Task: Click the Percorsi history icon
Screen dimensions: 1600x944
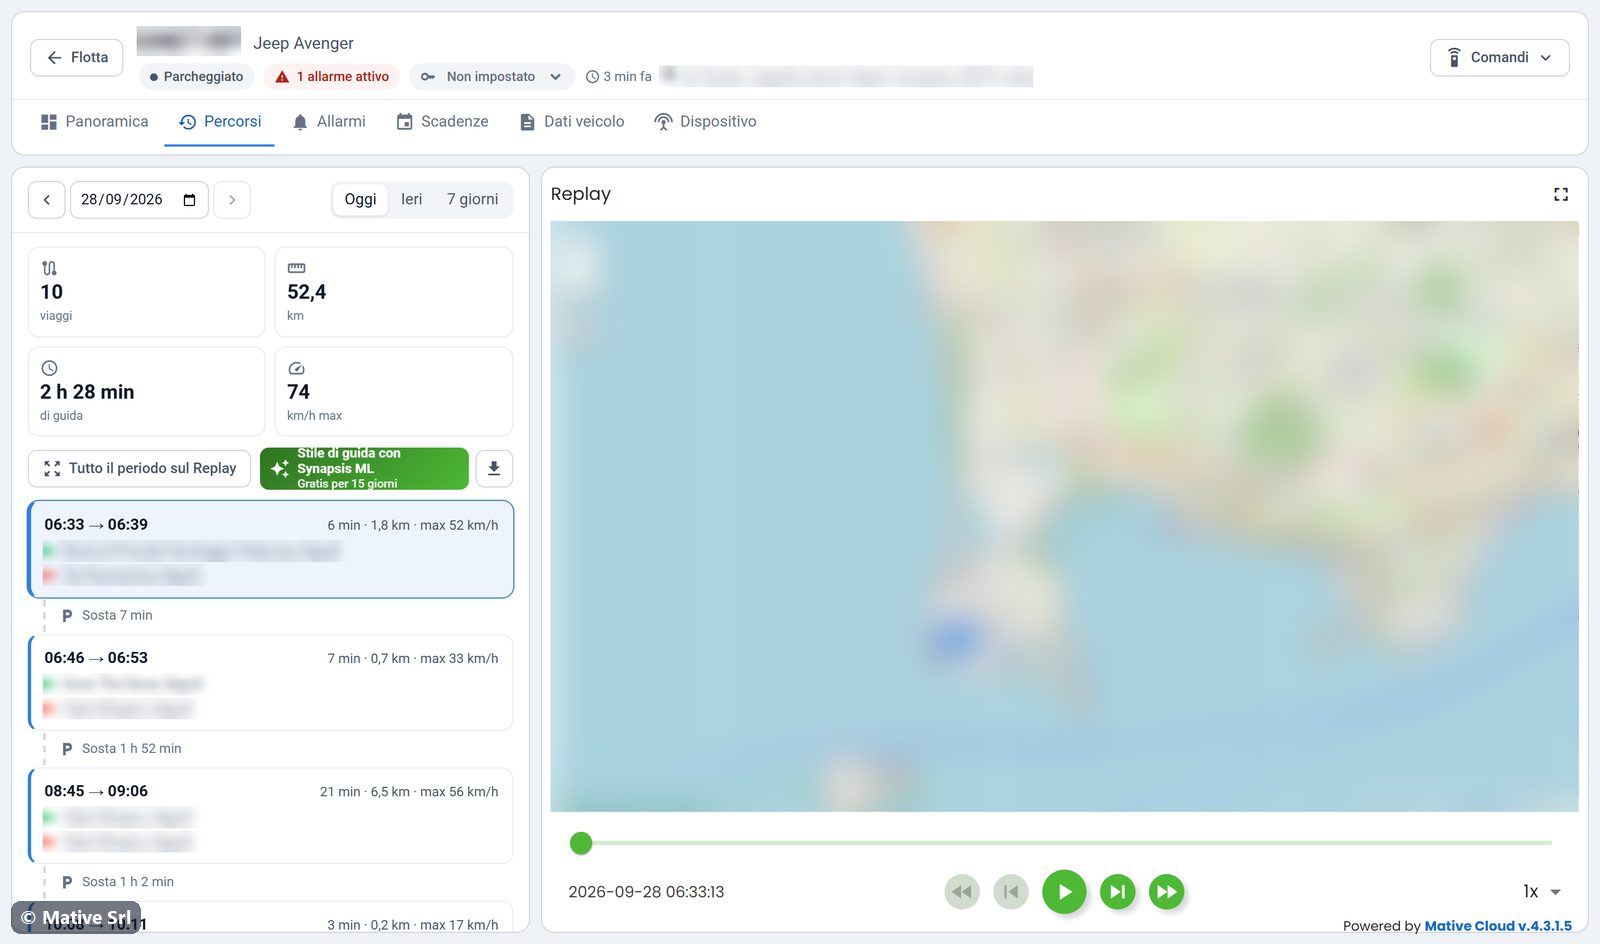Action: tap(188, 122)
